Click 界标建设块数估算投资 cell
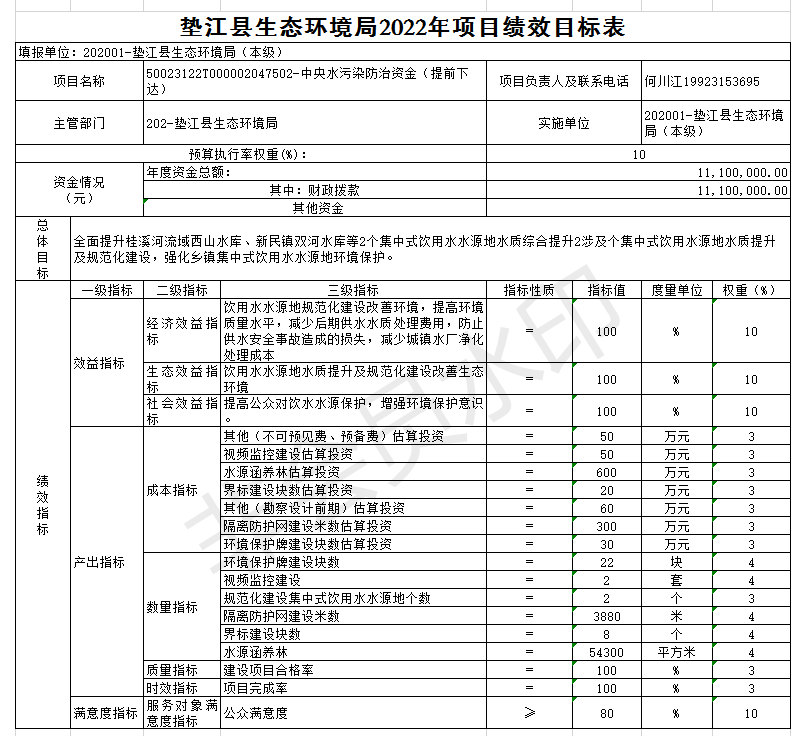 [x=353, y=490]
